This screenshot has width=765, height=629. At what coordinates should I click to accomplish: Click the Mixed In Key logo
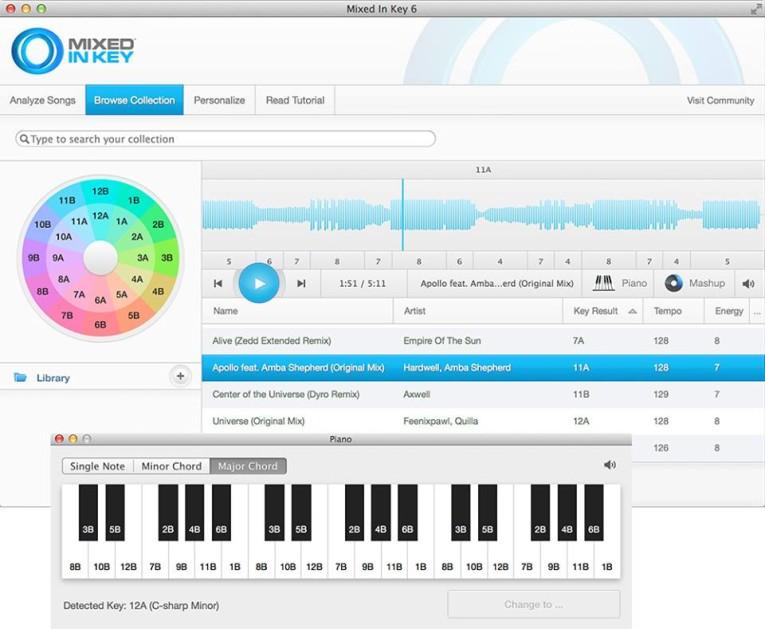click(74, 49)
